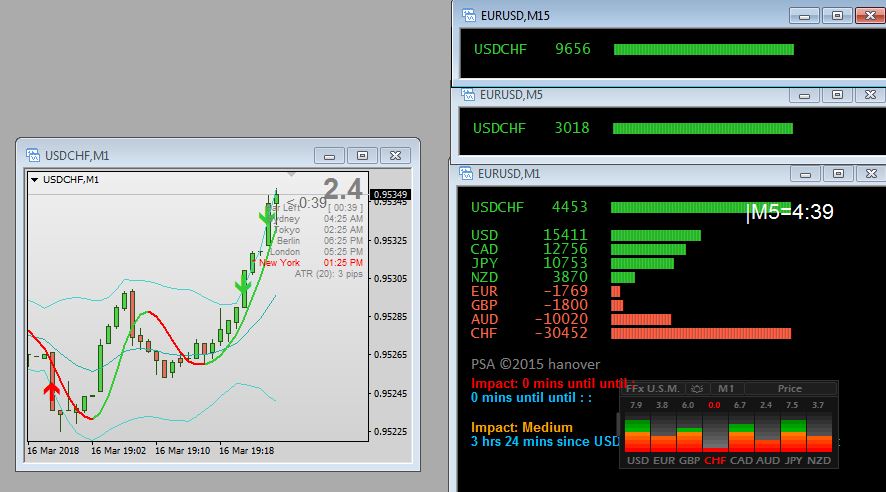The width and height of the screenshot is (886, 492).
Task: Close the EURUSD,M15 window
Action: click(x=871, y=16)
